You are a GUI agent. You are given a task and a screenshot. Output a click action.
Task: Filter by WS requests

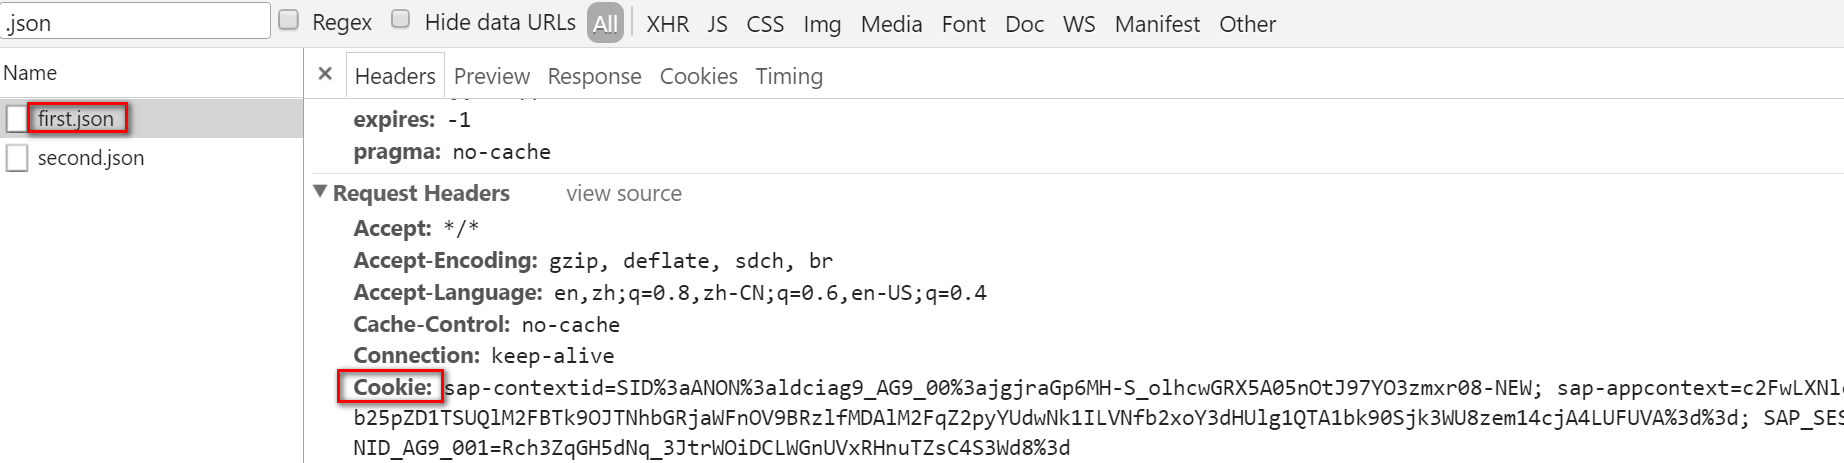point(1079,24)
